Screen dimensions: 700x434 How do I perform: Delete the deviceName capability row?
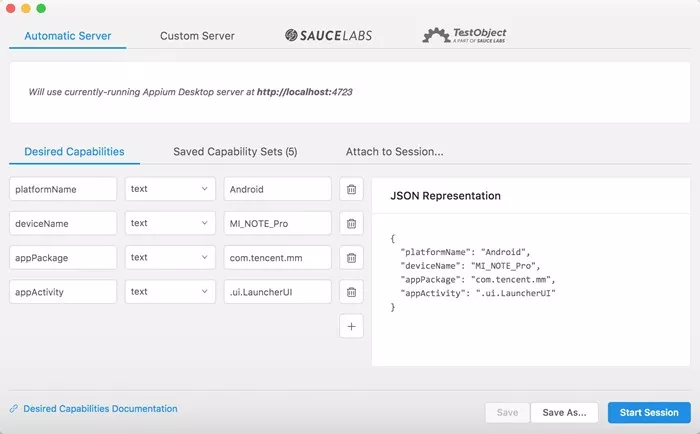pos(351,224)
